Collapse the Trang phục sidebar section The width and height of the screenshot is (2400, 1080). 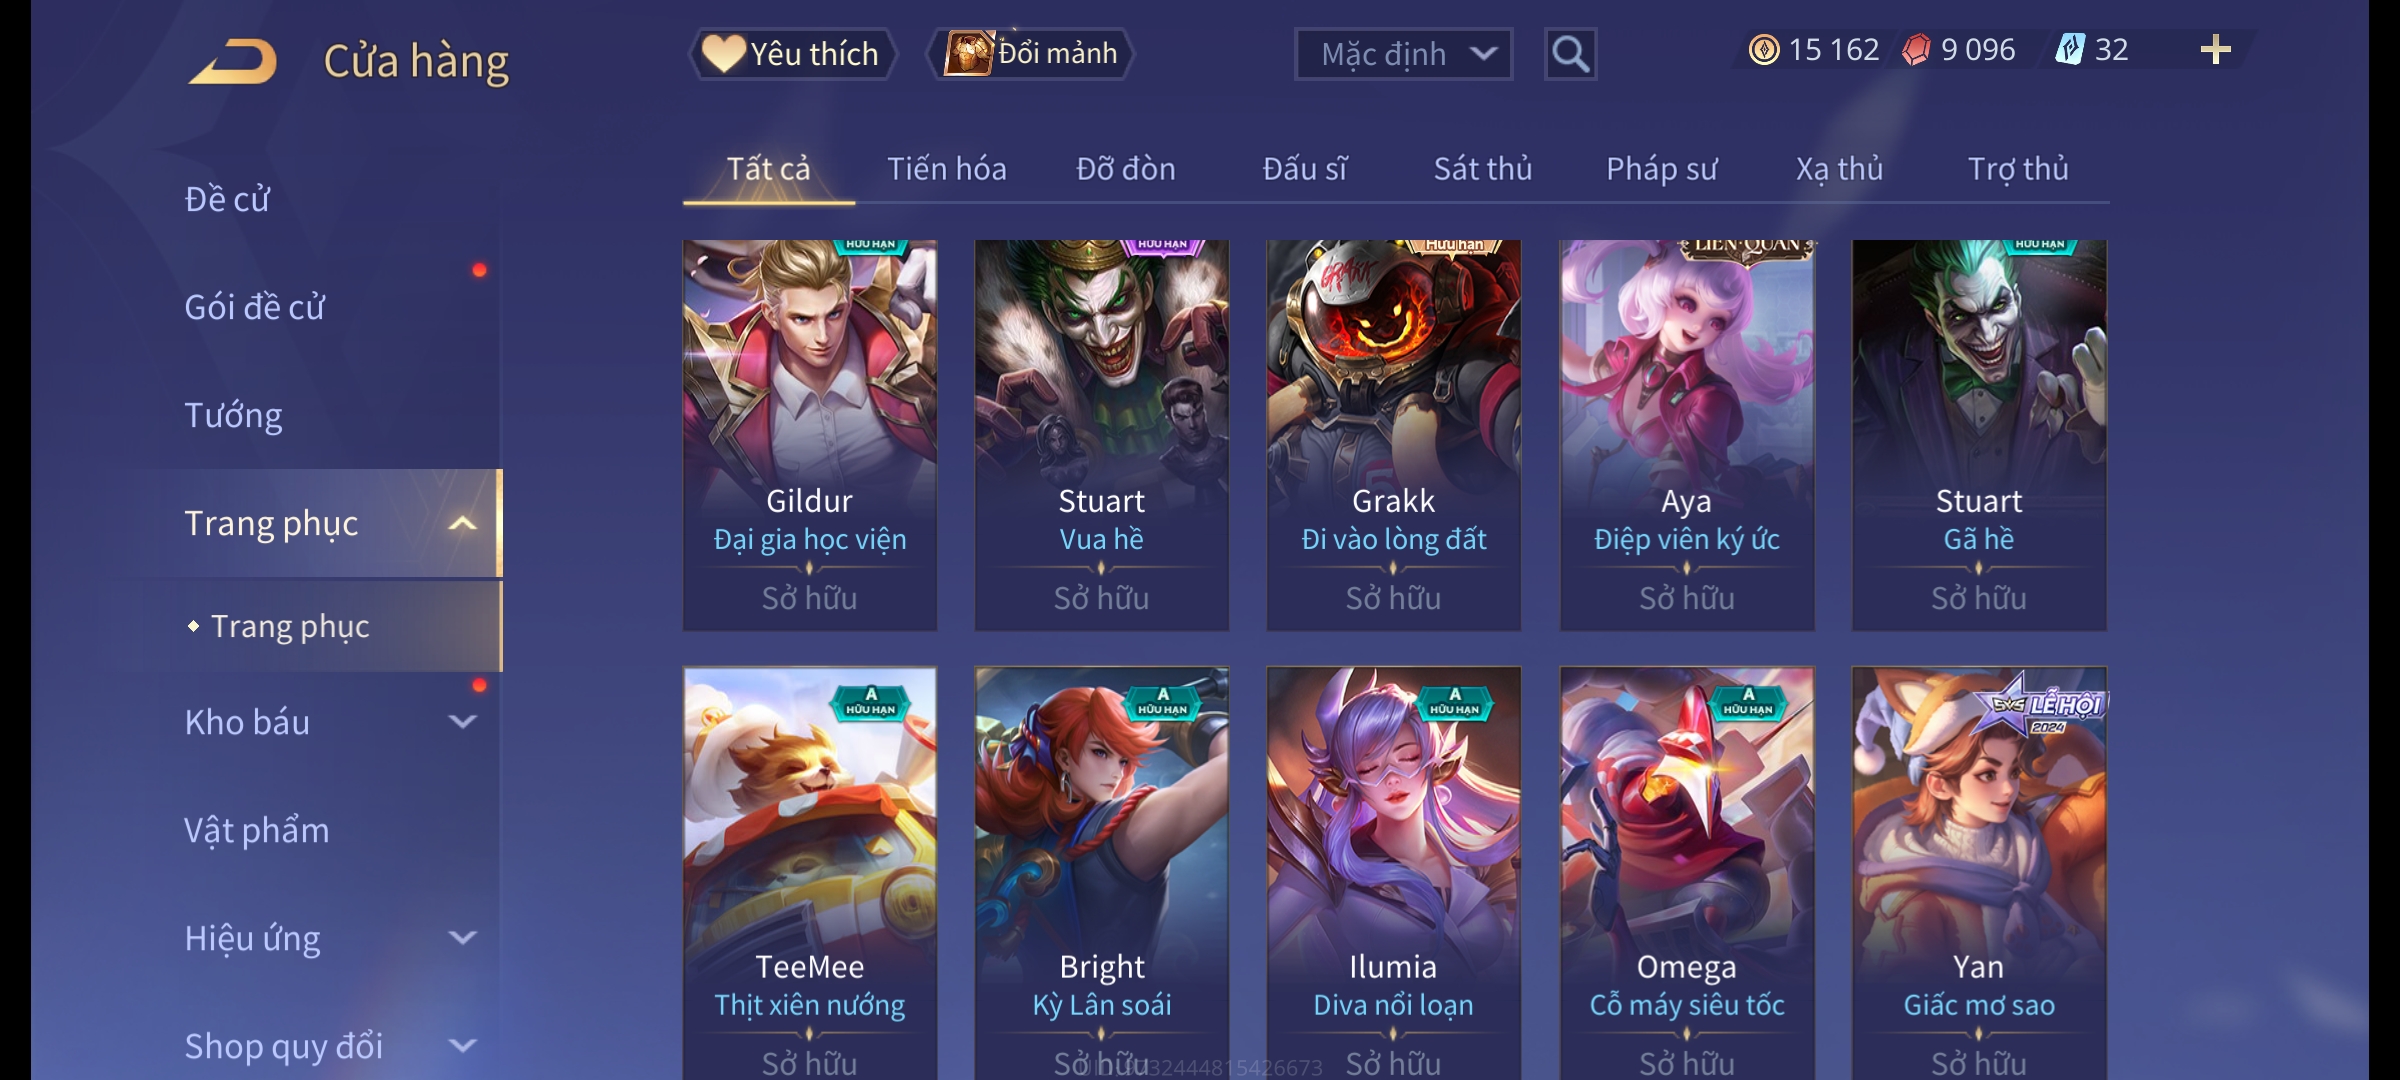[462, 523]
